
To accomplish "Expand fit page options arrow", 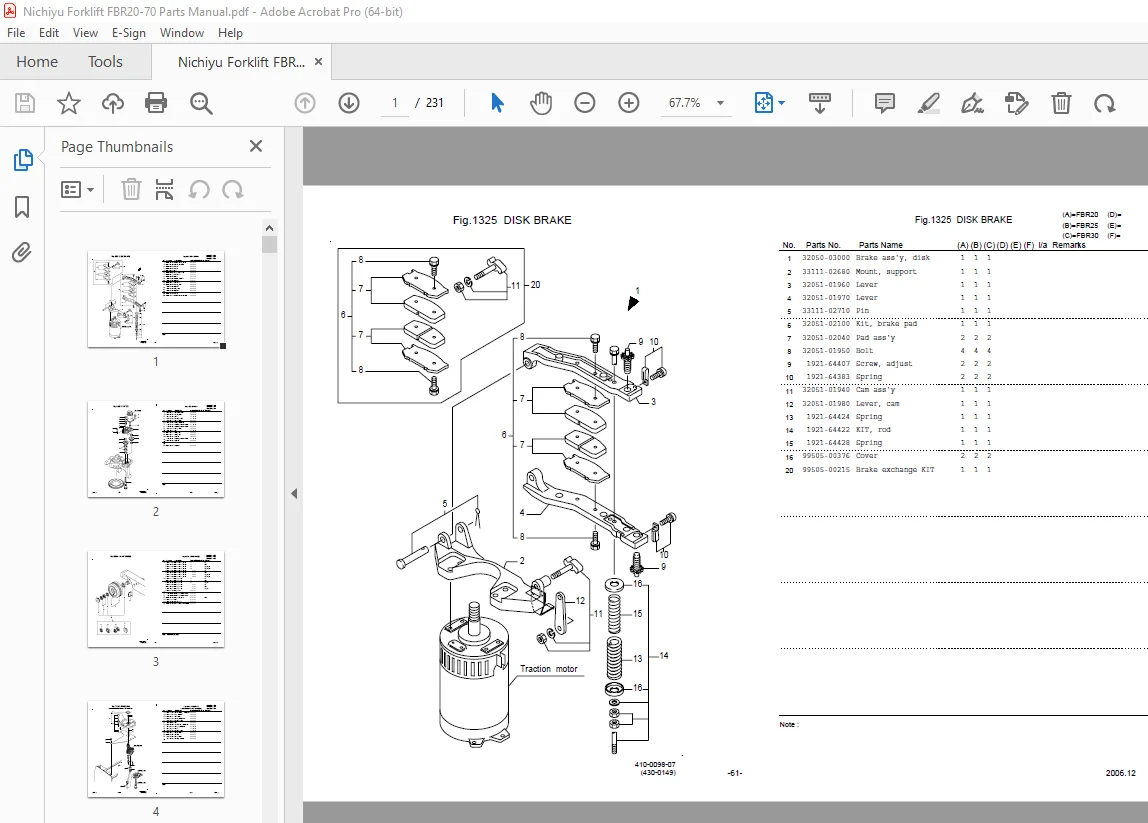I will coord(781,103).
